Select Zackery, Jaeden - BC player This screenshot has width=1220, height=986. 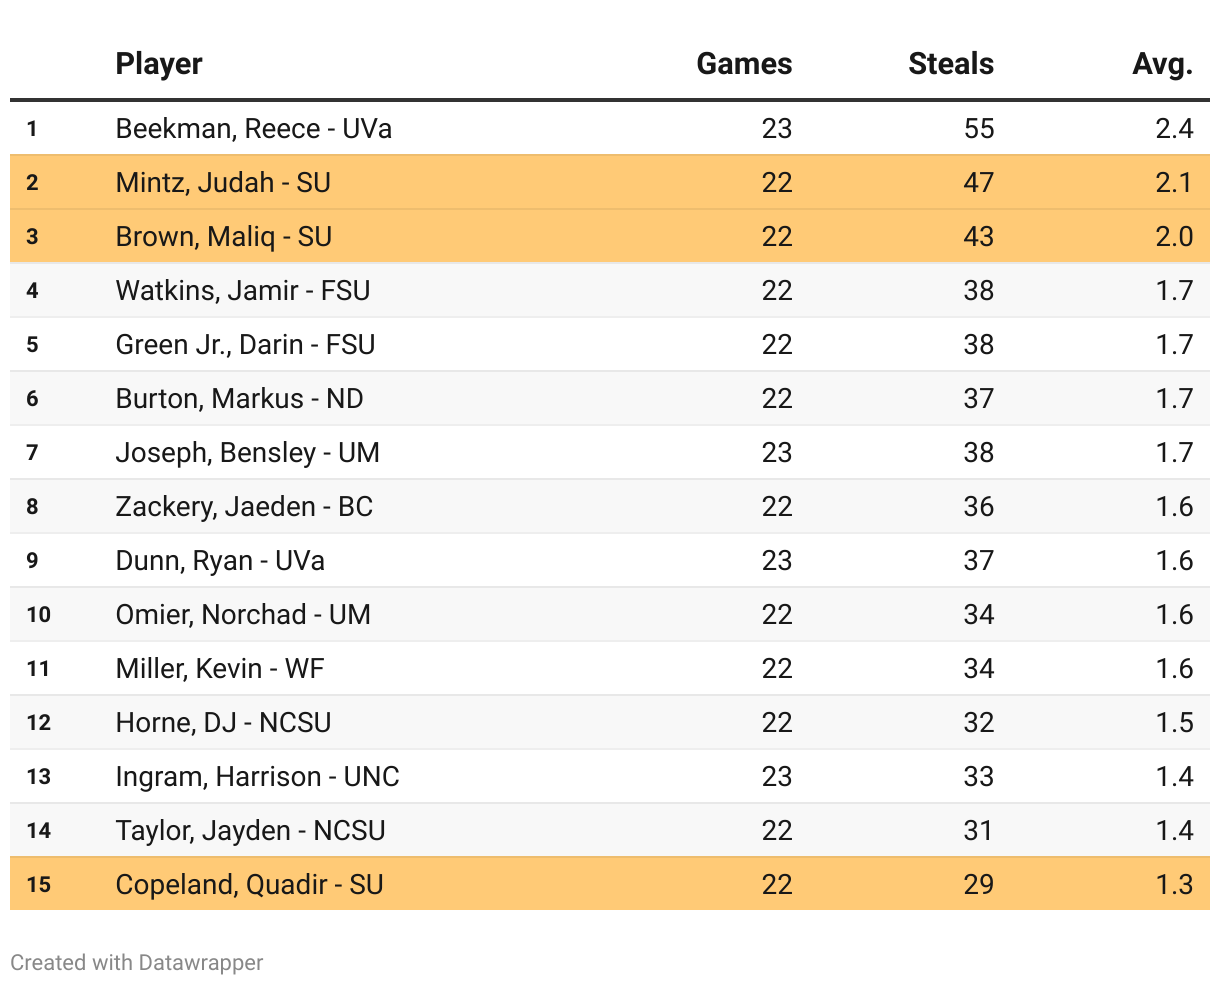pos(244,507)
